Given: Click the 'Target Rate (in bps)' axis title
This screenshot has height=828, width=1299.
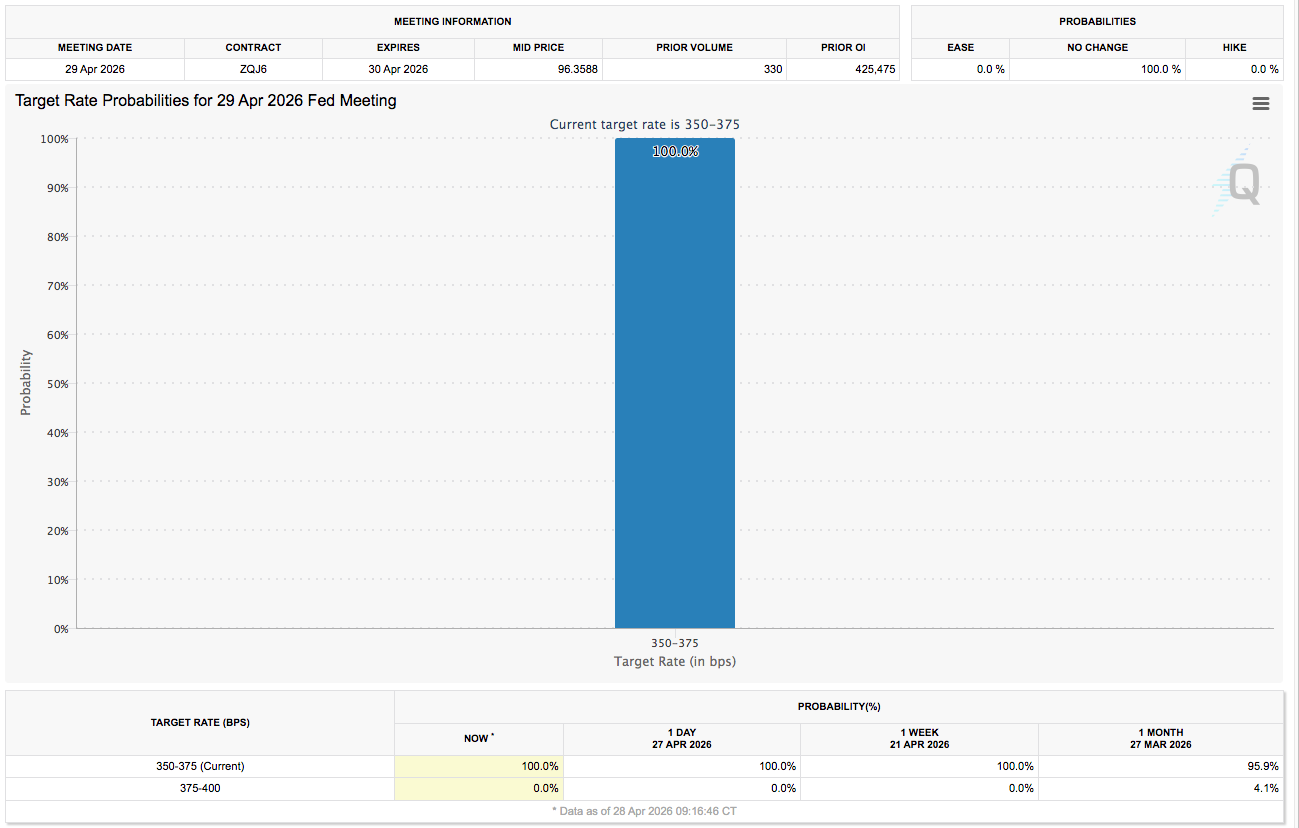Looking at the screenshot, I should pos(675,662).
